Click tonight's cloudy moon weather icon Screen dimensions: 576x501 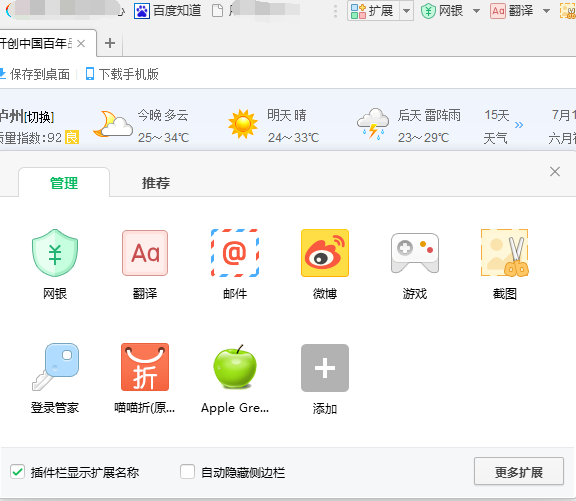pyautogui.click(x=112, y=124)
